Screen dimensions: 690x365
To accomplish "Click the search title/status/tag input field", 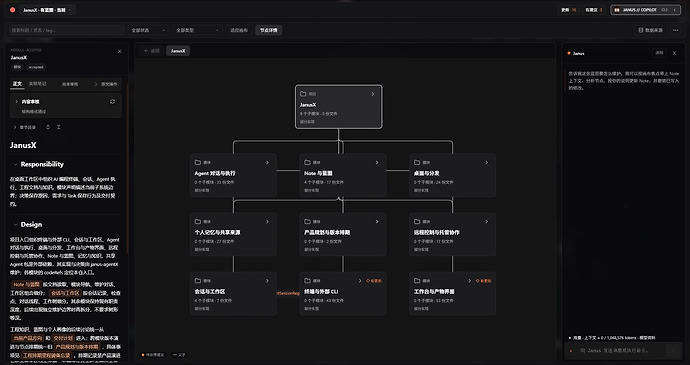I will [x=67, y=30].
